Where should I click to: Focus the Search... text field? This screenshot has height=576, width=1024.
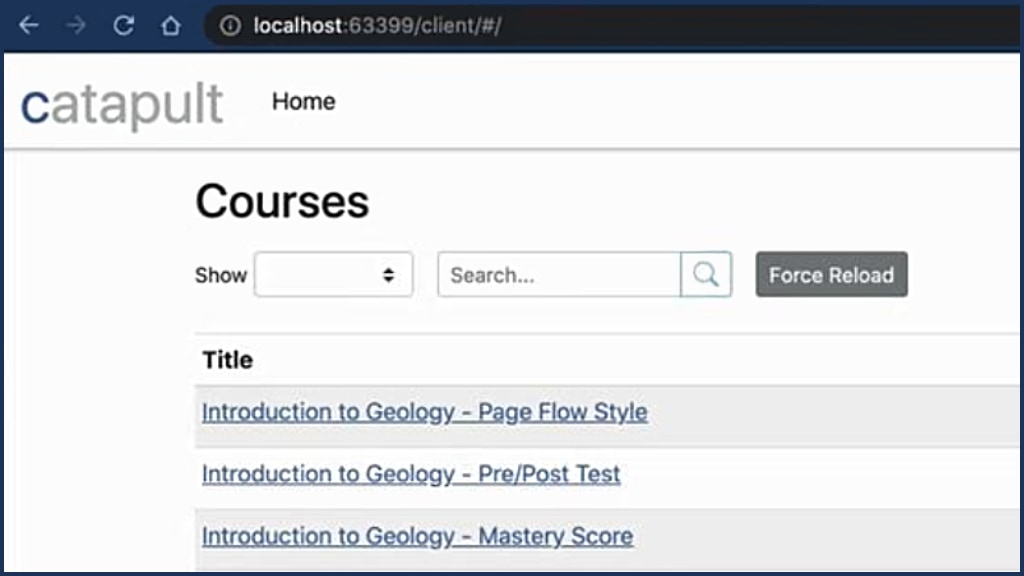[559, 275]
